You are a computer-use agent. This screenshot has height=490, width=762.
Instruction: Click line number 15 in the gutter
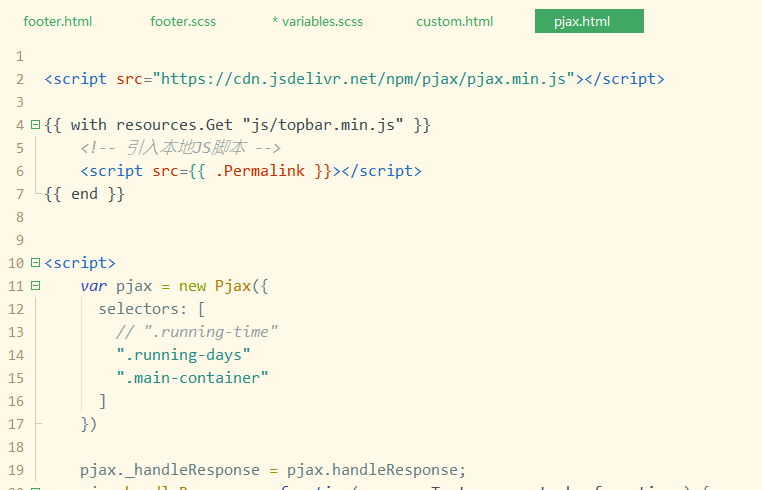pos(16,378)
